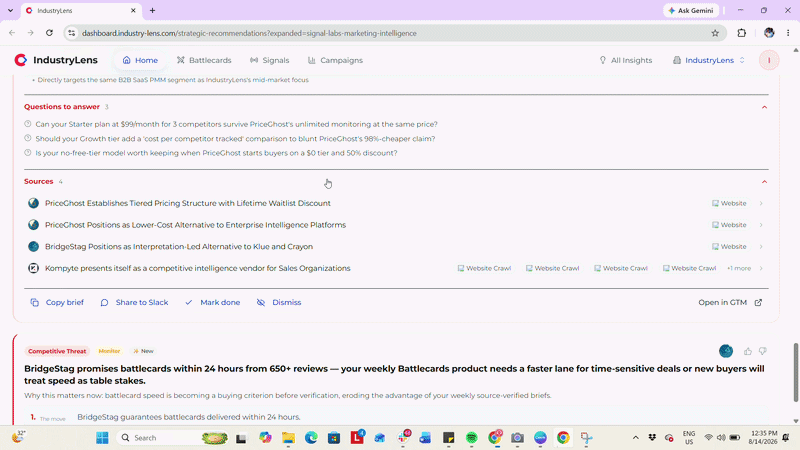Open File Explorer from taskbar
The width and height of the screenshot is (800, 450).
[288, 438]
